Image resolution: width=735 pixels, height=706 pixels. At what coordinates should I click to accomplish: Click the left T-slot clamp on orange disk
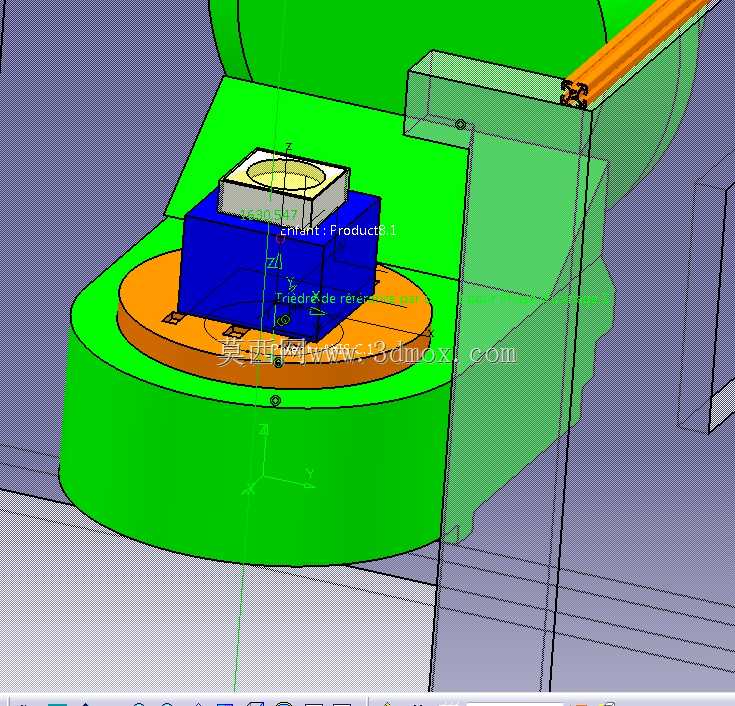coord(173,318)
